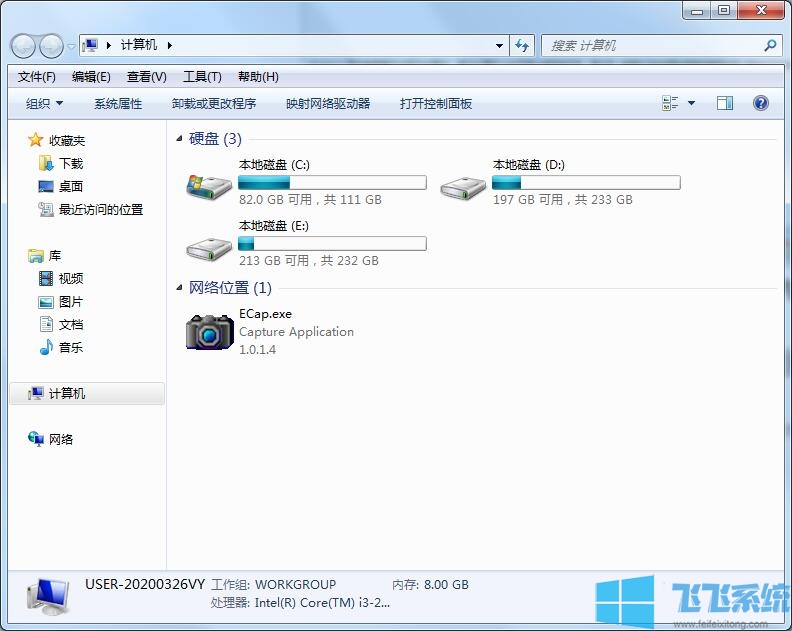This screenshot has height=631, width=792.
Task: Open the 下载 folder in favorites
Action: (x=70, y=163)
